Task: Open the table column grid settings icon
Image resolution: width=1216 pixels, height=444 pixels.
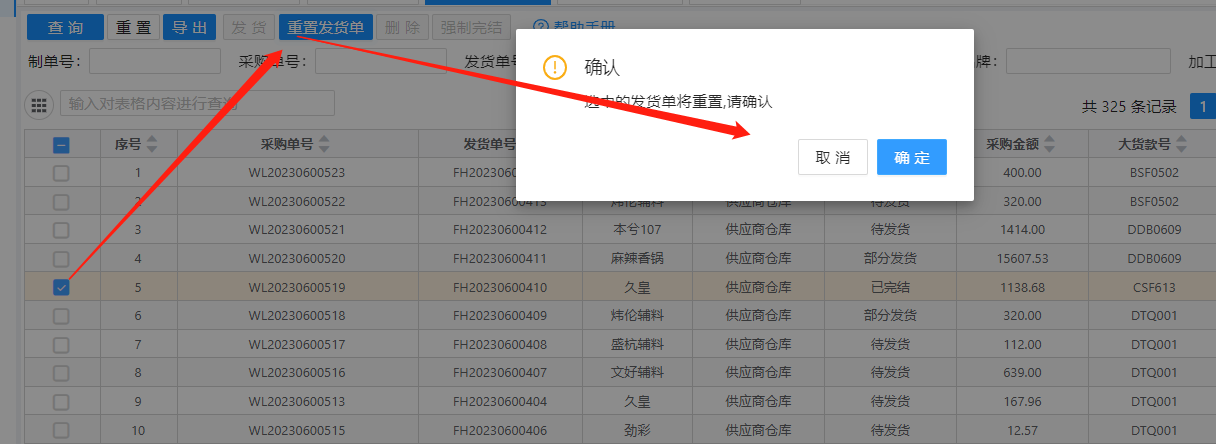Action: pyautogui.click(x=39, y=104)
